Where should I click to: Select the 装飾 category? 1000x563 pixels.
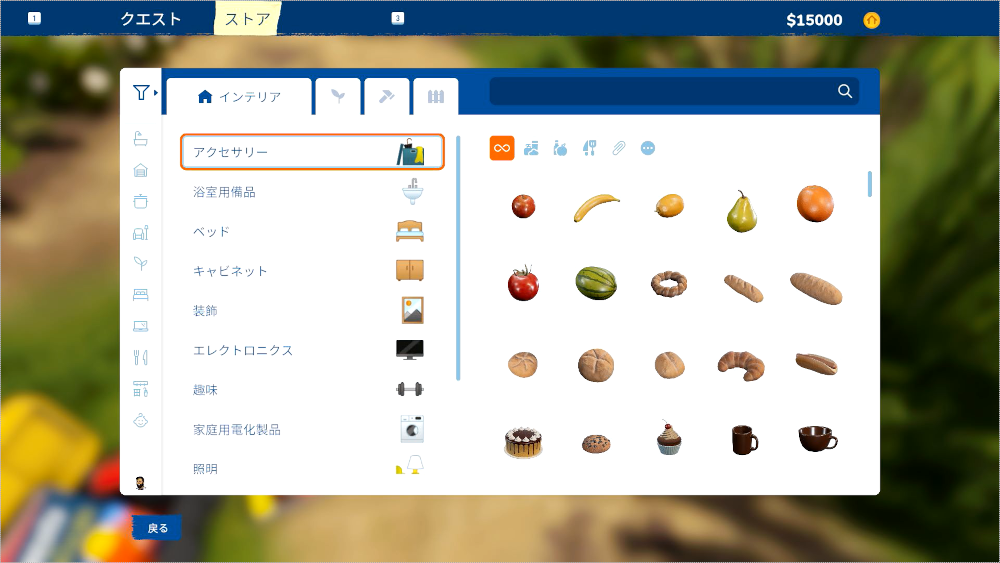click(x=312, y=311)
